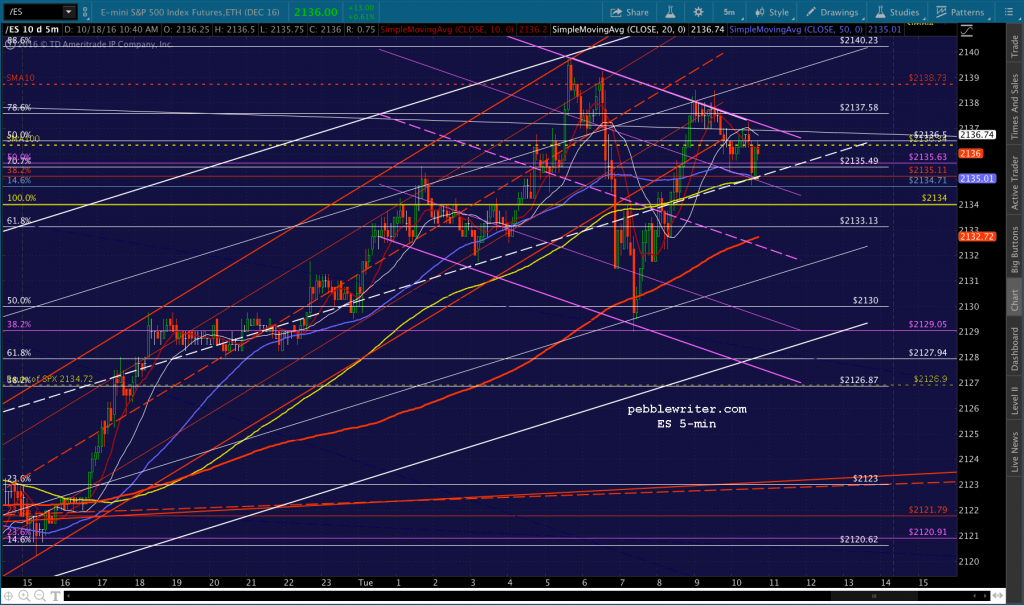Click the $2135.49 level label

click(x=859, y=161)
